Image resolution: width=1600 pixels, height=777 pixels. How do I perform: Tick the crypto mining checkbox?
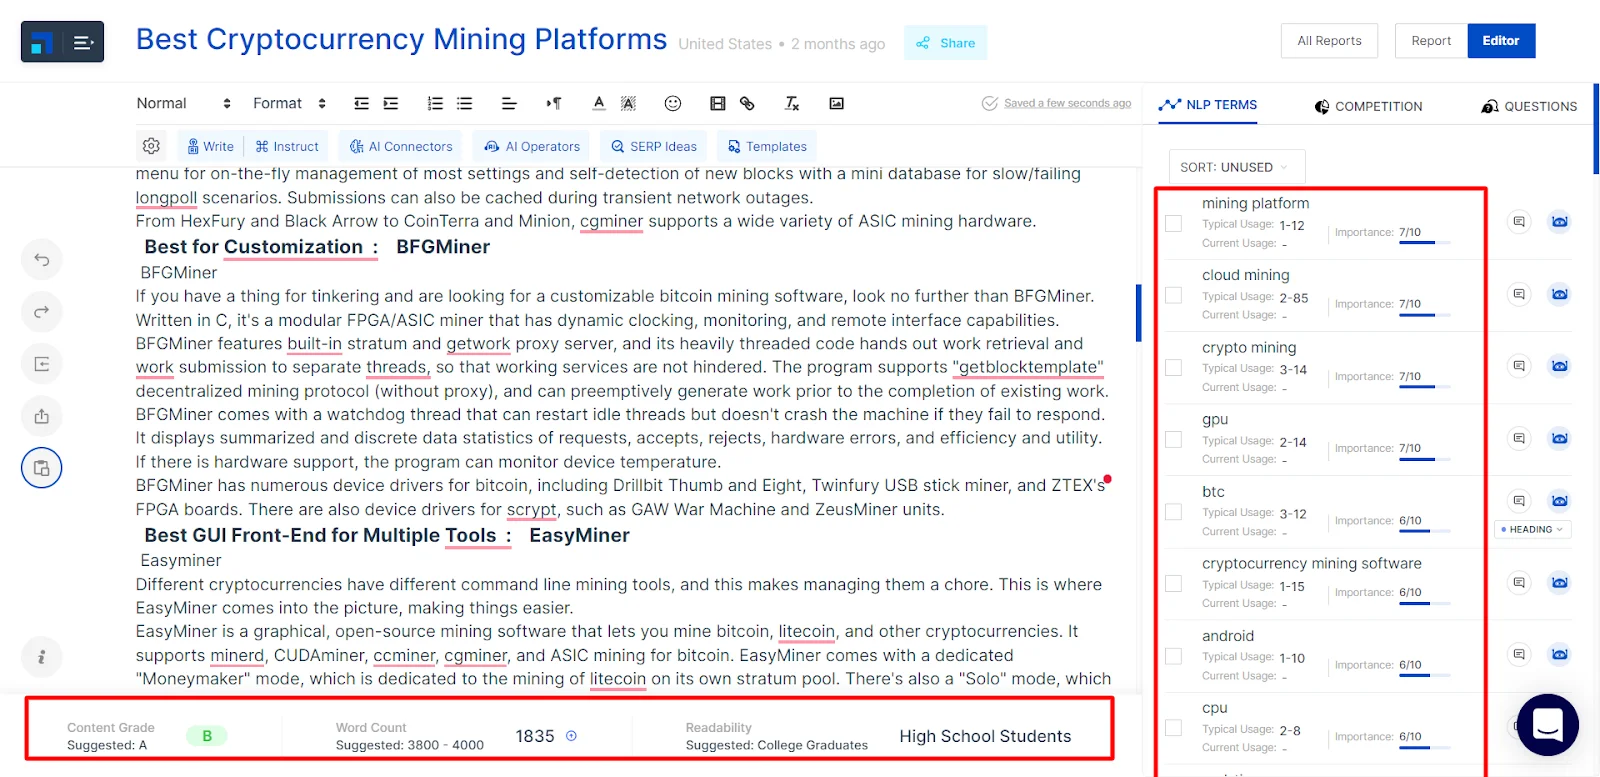(1174, 367)
